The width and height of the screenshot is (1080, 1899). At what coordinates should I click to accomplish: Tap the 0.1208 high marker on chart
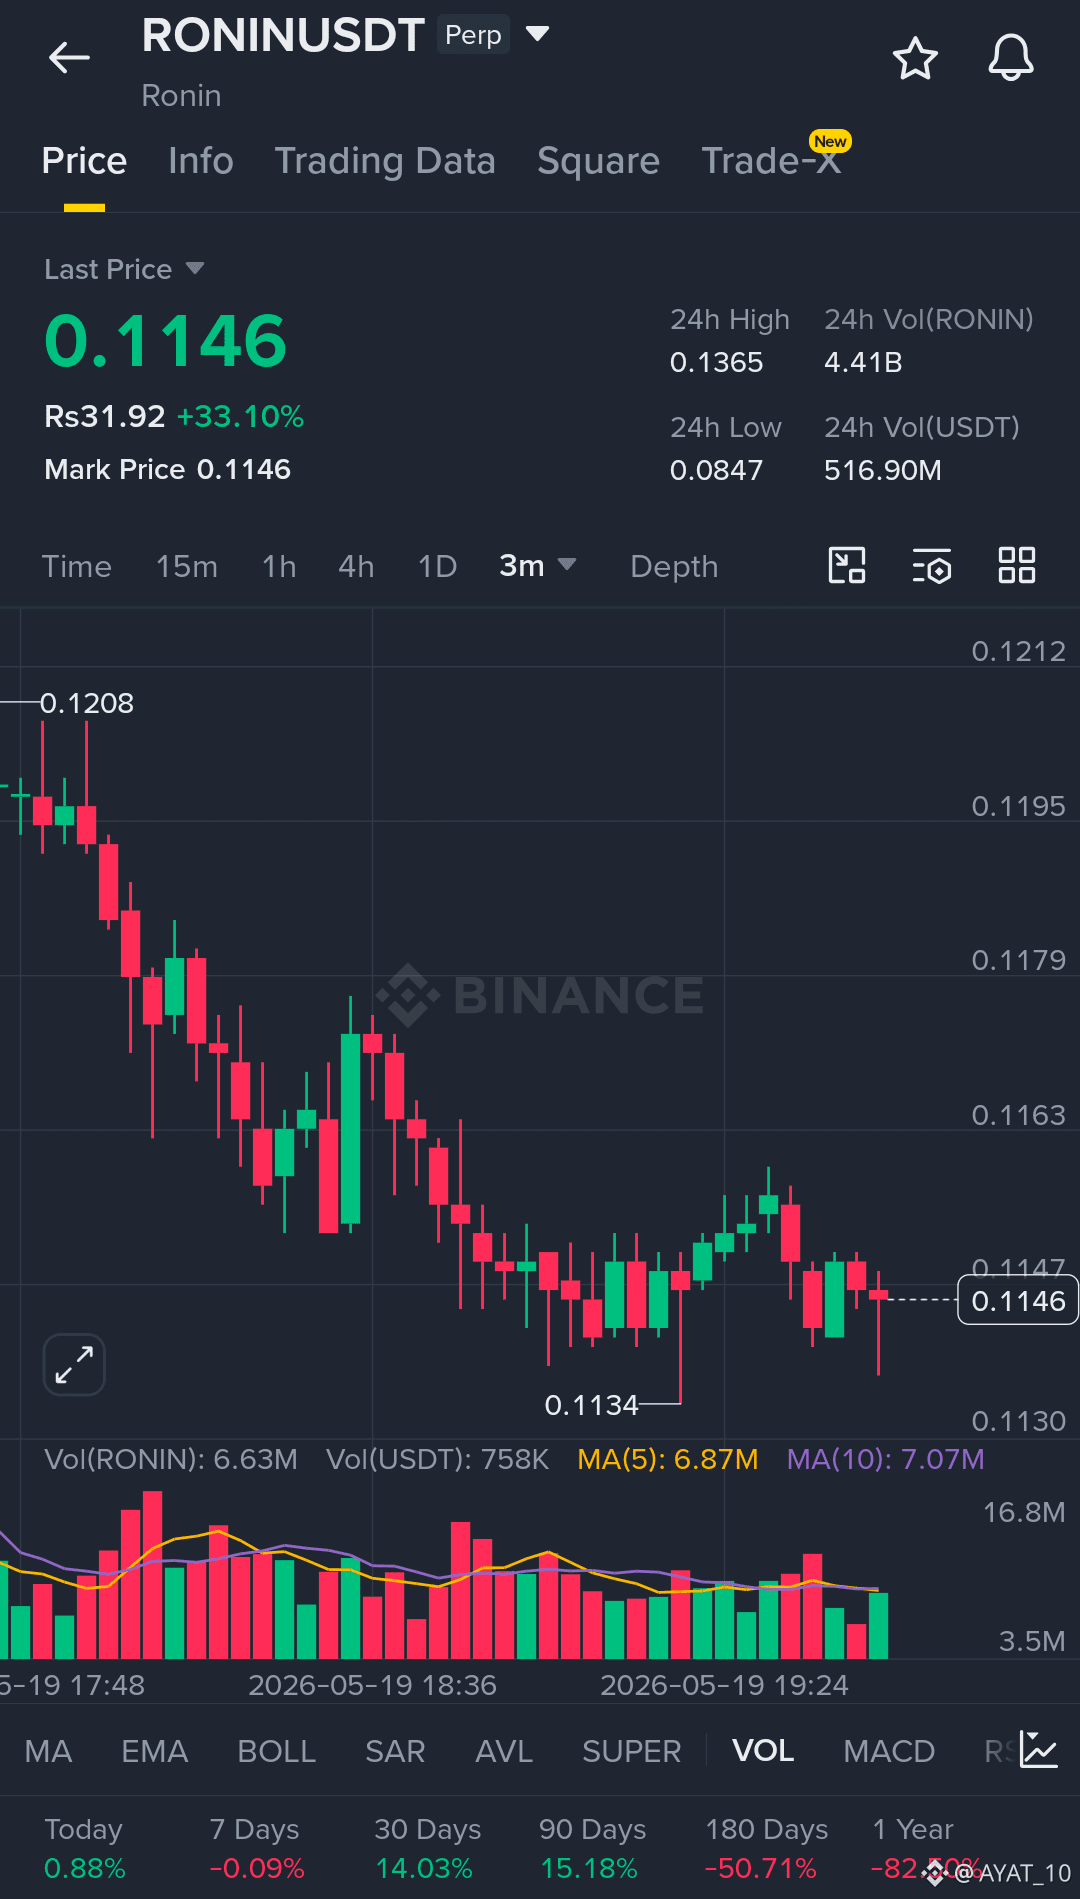click(x=87, y=703)
